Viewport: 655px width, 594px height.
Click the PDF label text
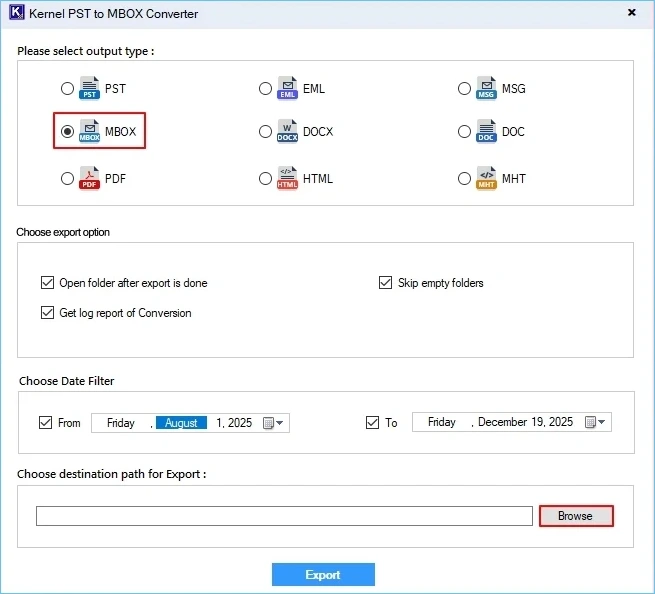(115, 179)
